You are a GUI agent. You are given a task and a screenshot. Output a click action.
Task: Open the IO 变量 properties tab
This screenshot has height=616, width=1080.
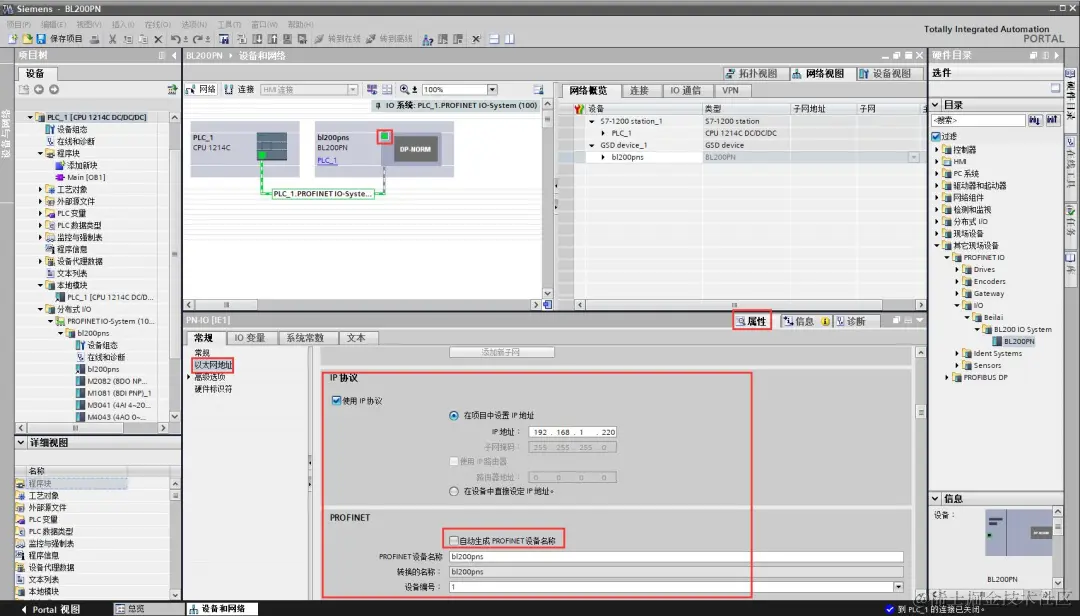tap(249, 338)
